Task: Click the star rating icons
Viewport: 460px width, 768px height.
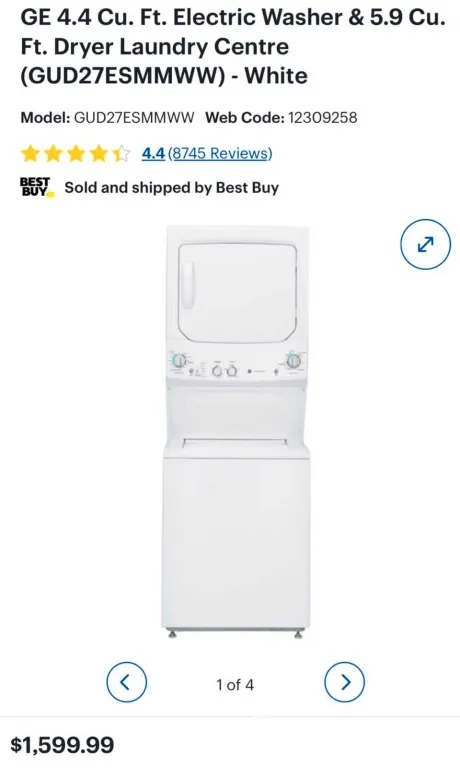Action: pyautogui.click(x=75, y=154)
